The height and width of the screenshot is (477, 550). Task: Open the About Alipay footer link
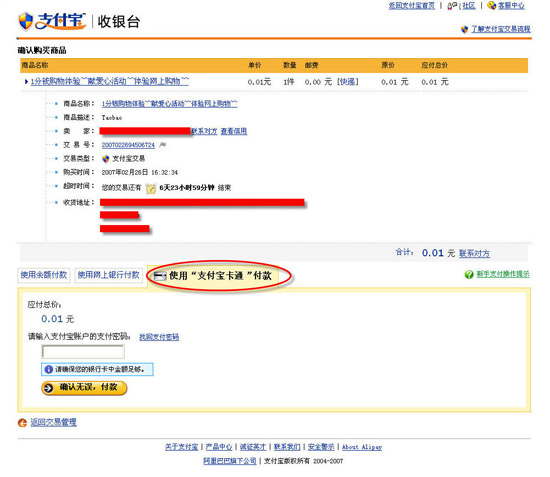(x=362, y=447)
